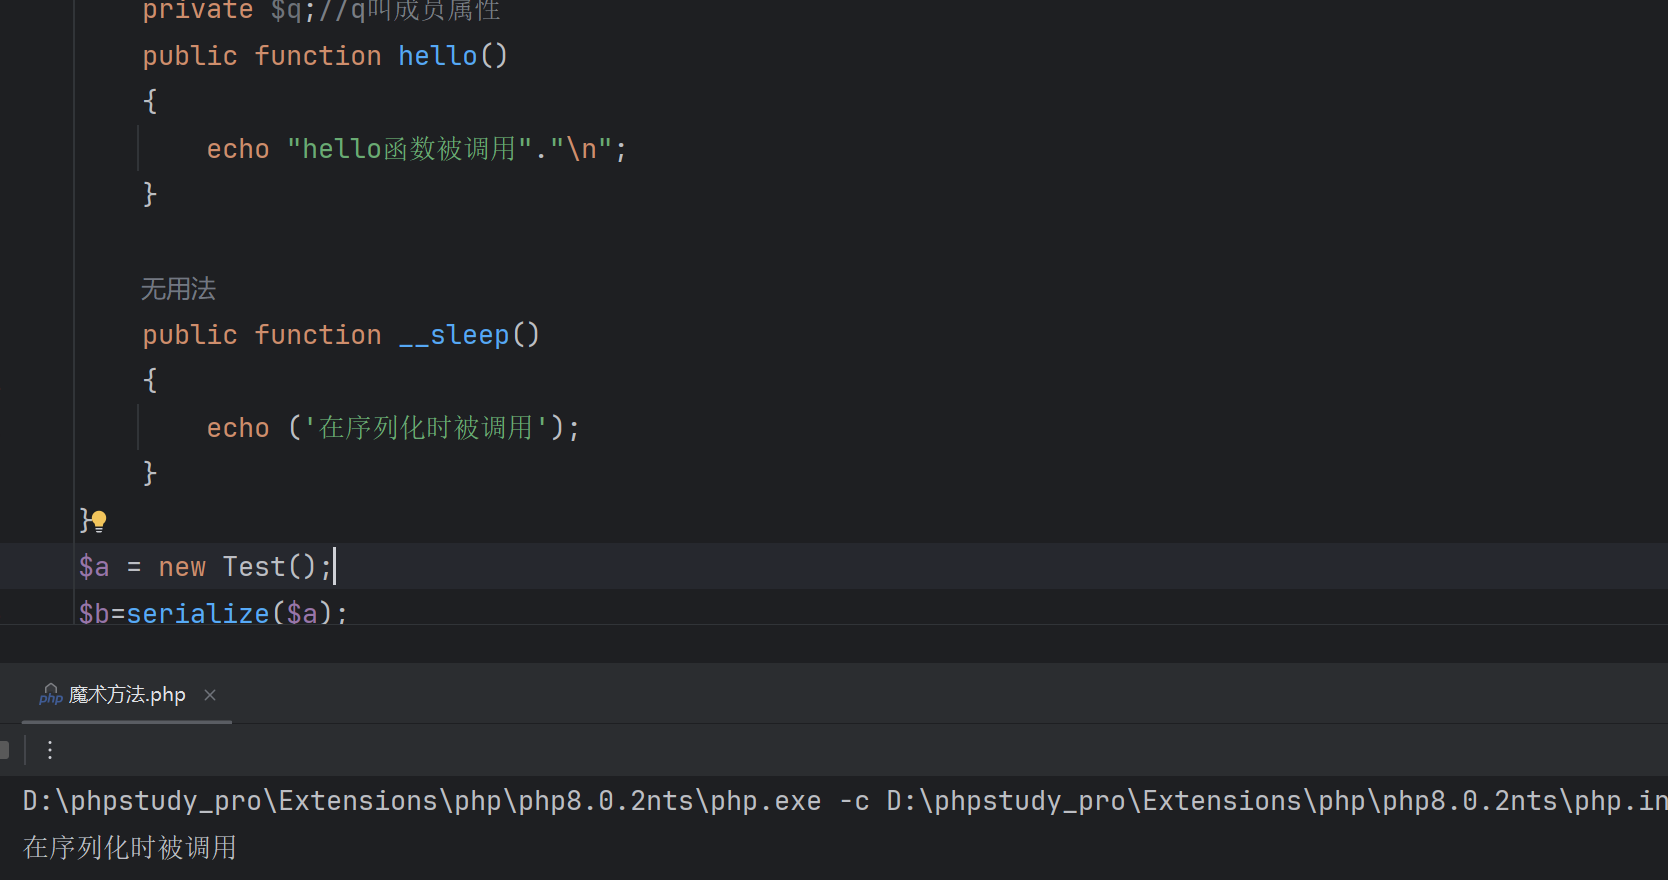Viewport: 1668px width, 880px height.
Task: Click the $b variable in the serialize line
Action: pos(94,613)
